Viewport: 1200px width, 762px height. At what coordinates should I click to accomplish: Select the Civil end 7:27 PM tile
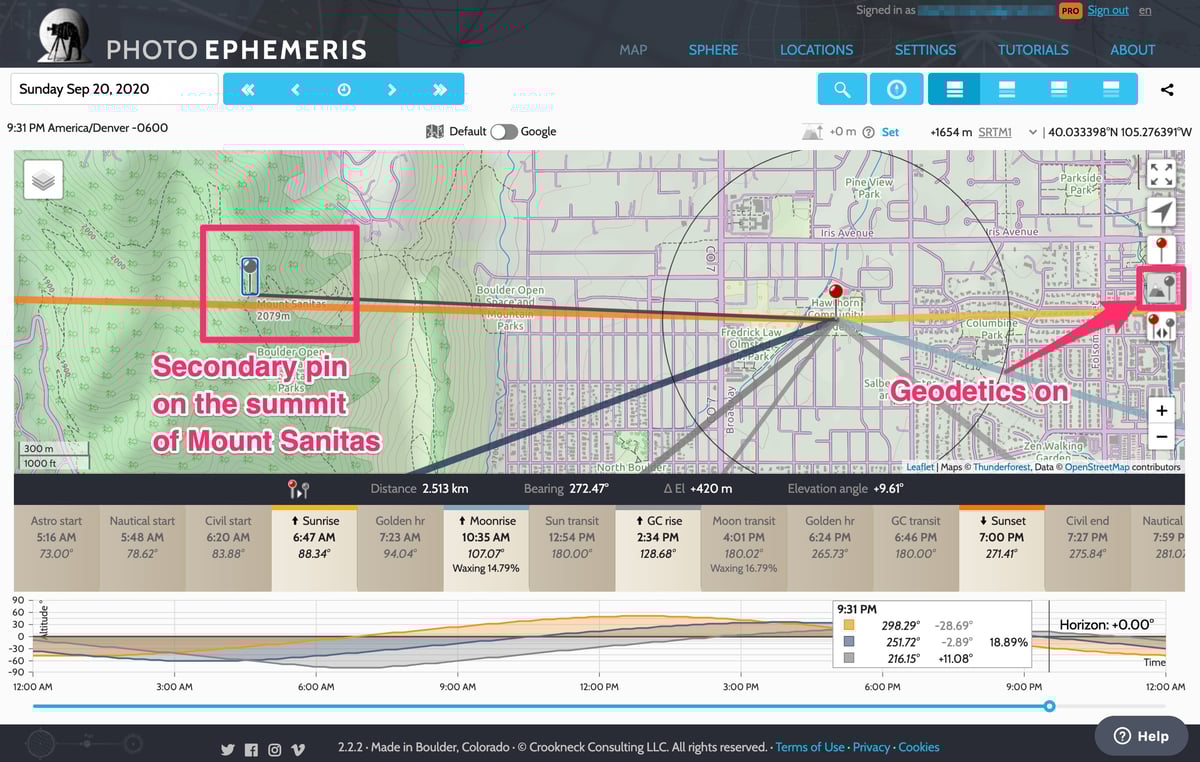(1087, 547)
